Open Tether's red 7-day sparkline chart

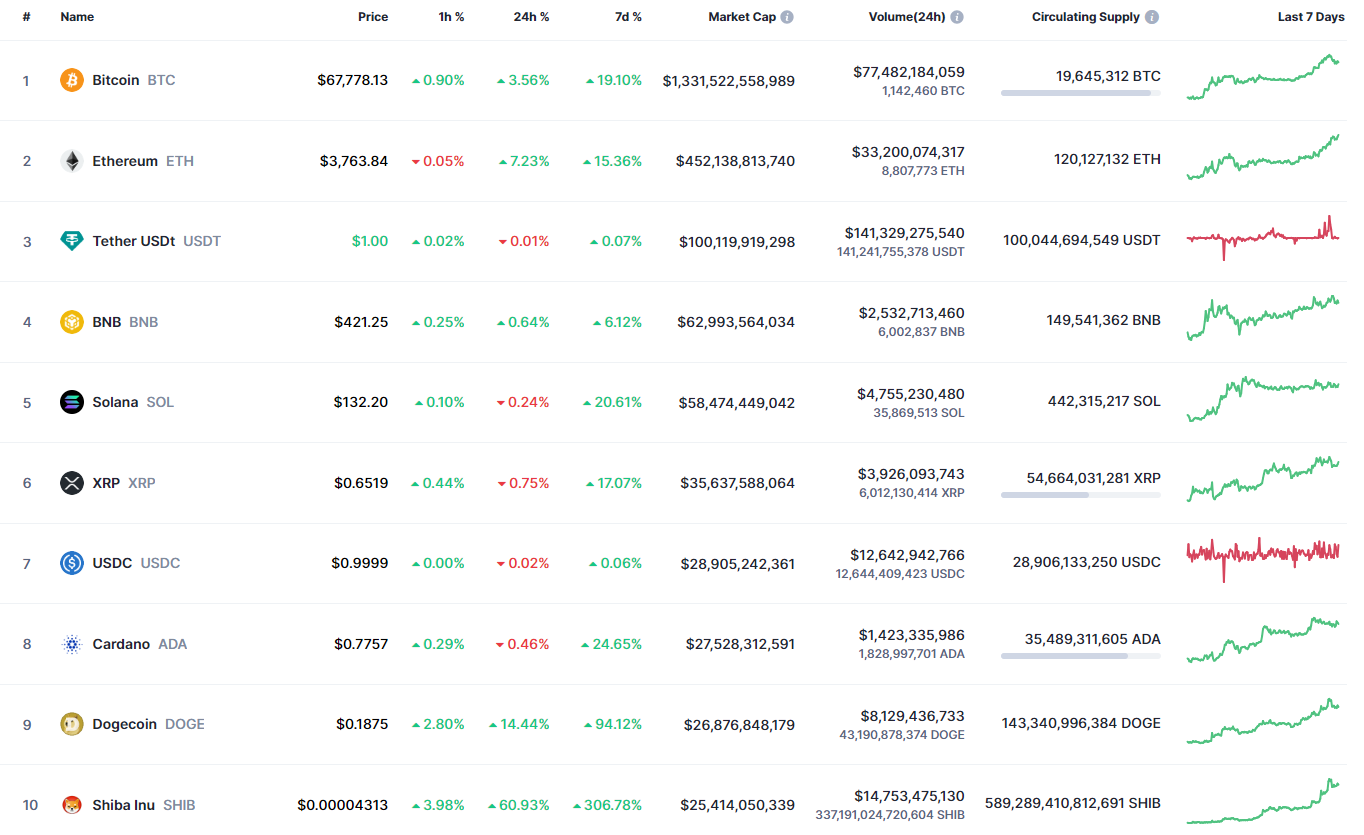pyautogui.click(x=1263, y=238)
